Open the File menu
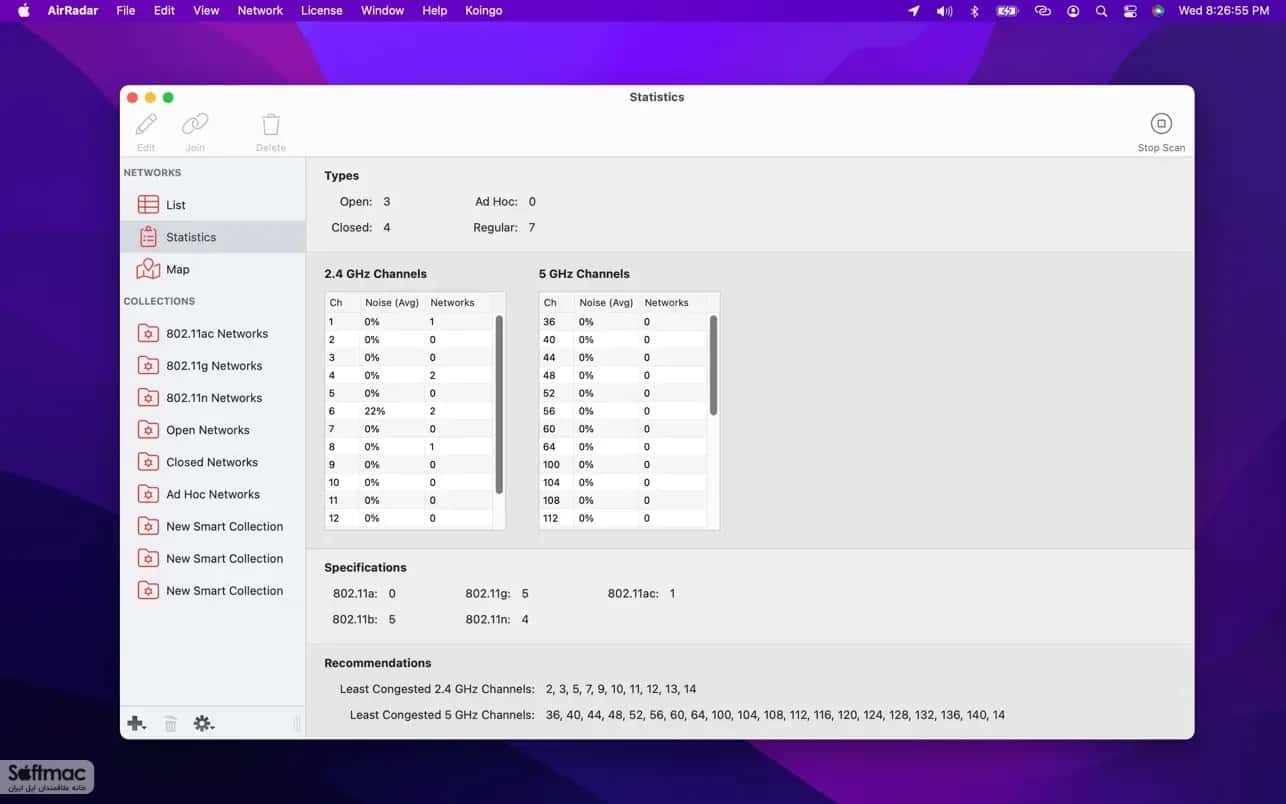This screenshot has height=804, width=1286. click(x=125, y=10)
